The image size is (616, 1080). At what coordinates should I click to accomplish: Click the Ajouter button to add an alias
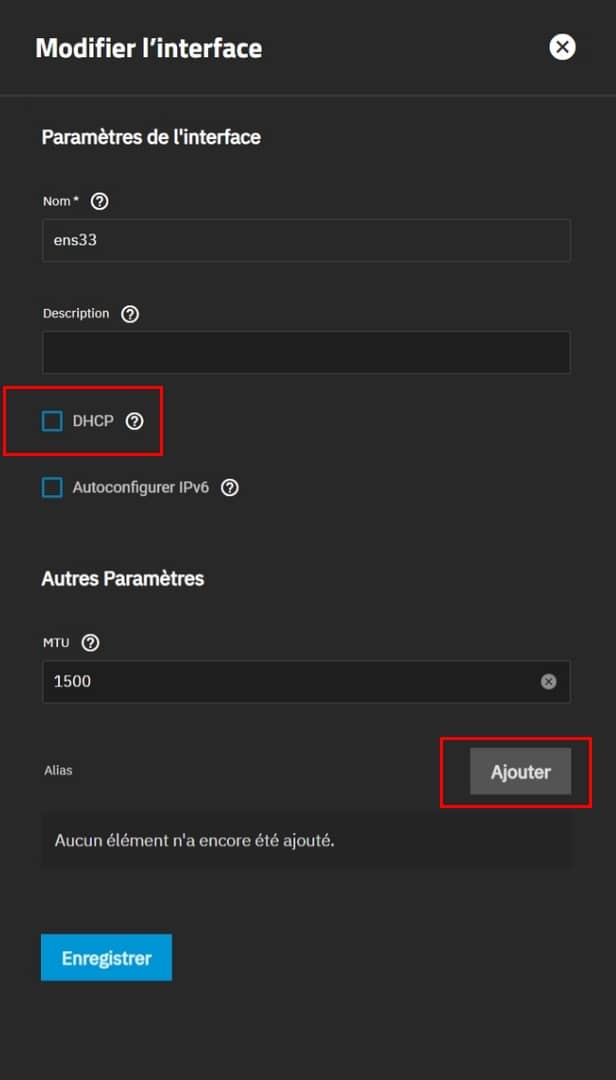click(520, 772)
